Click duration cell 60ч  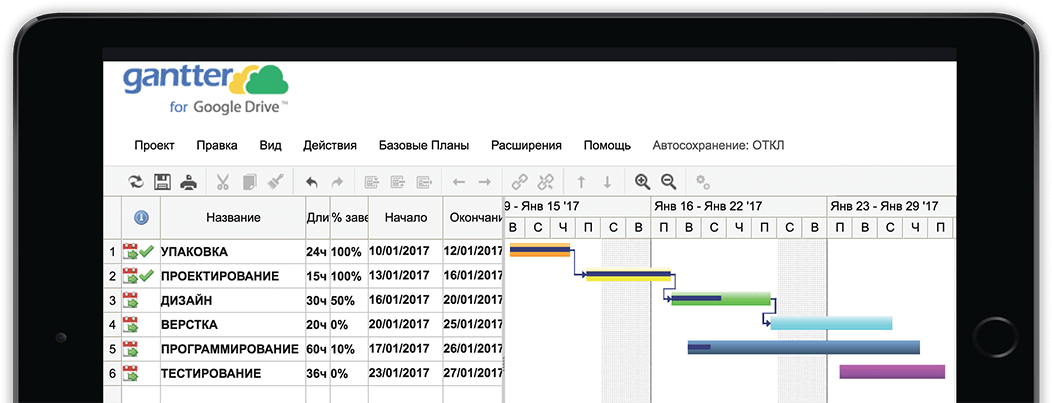[x=316, y=349]
